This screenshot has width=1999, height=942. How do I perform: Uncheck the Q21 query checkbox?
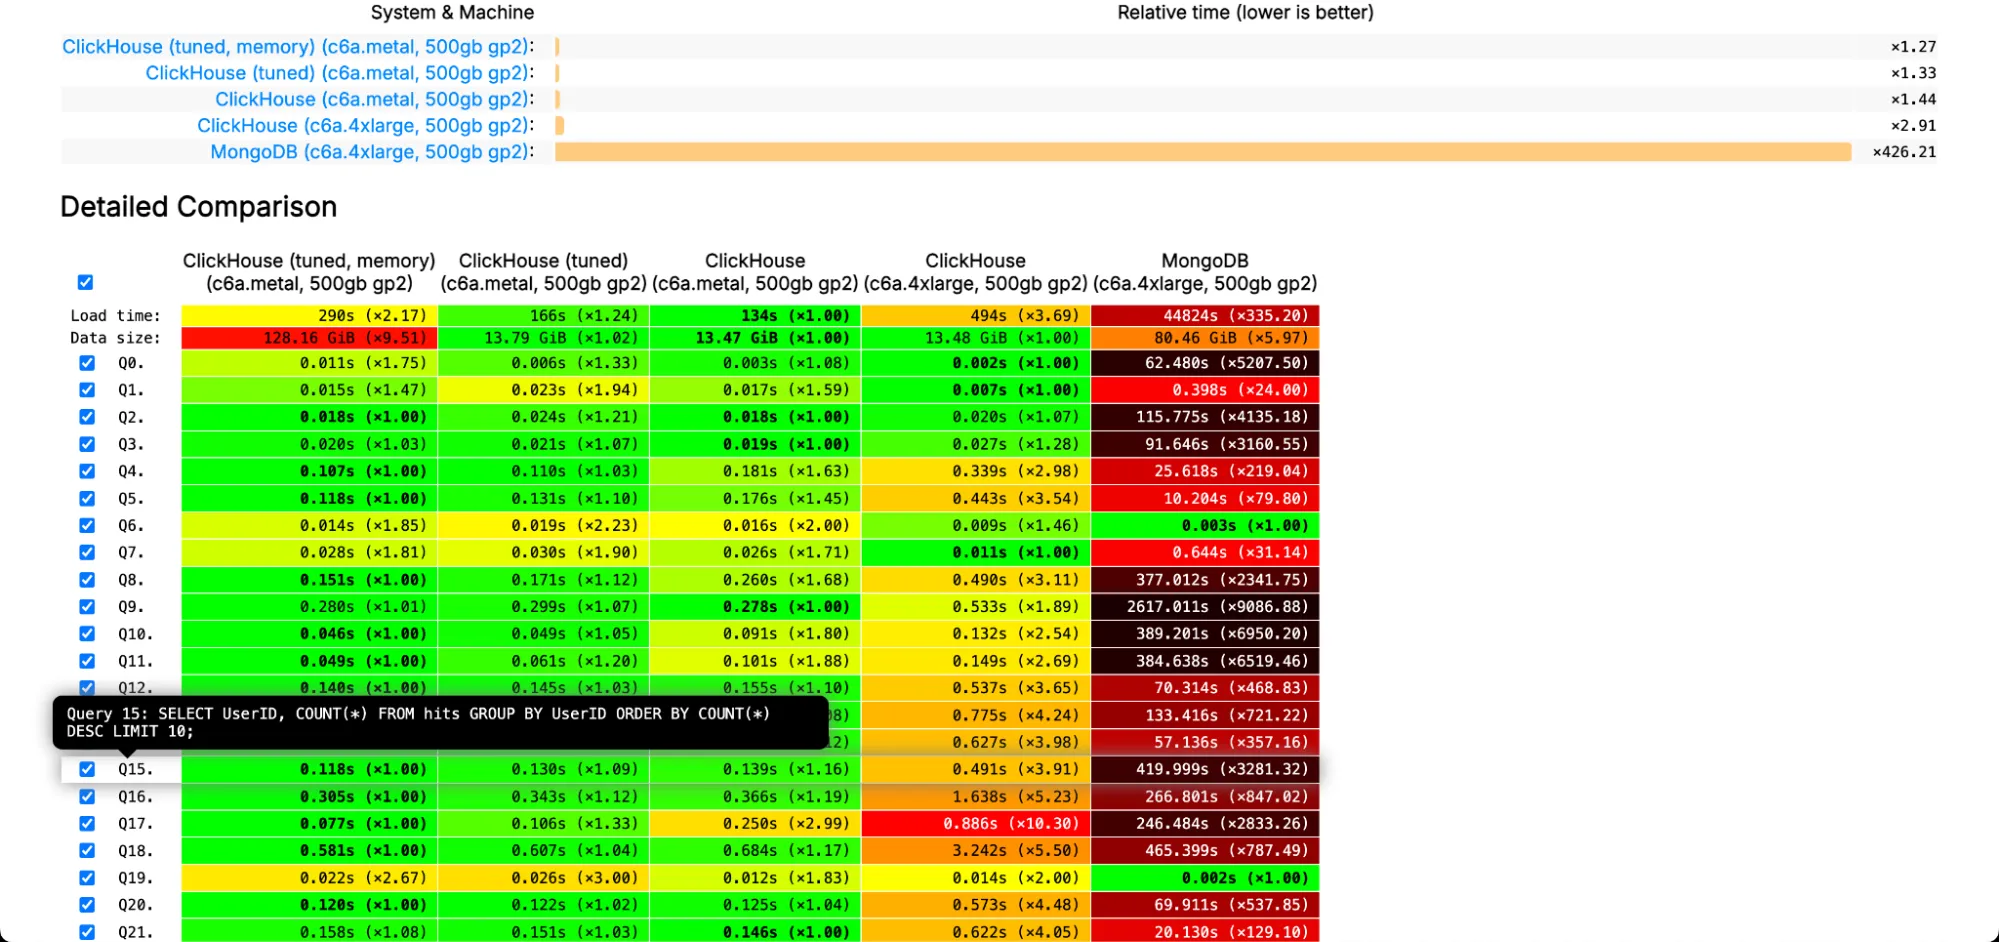87,932
